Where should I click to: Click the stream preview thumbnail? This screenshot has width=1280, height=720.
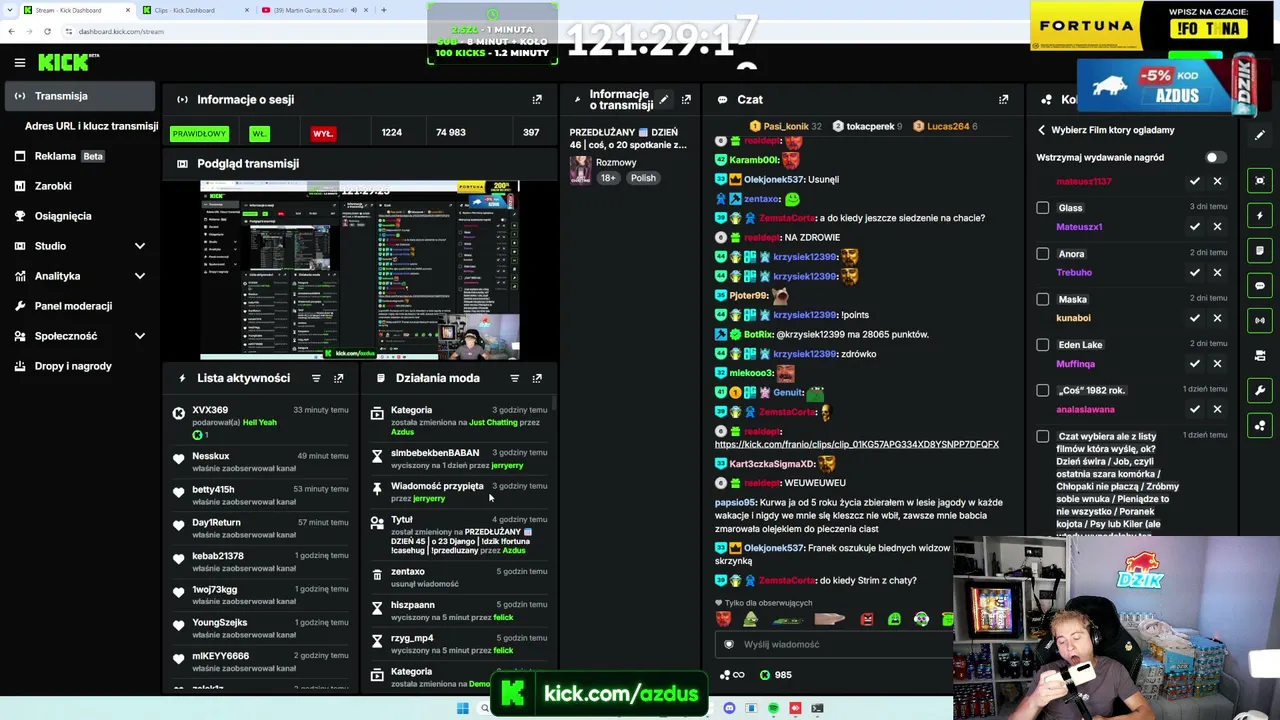coord(360,270)
